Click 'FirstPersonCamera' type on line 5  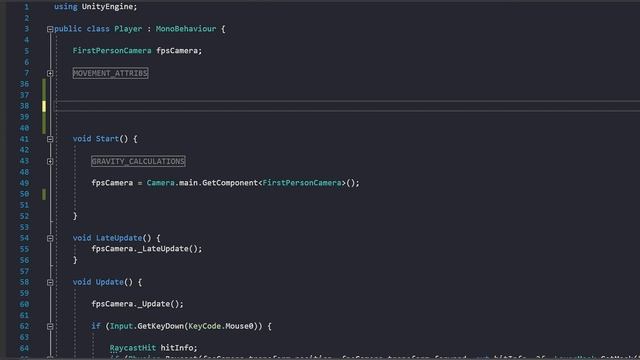point(112,51)
